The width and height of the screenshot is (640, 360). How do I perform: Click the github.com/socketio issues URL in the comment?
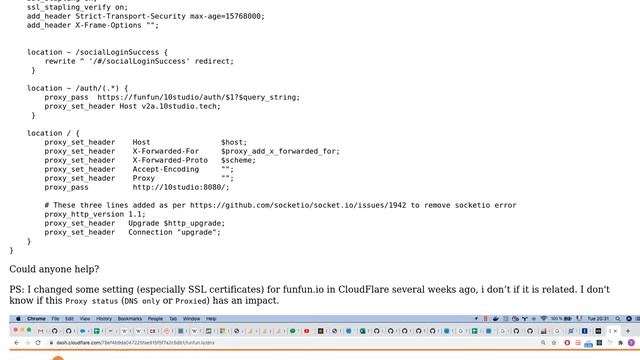coord(298,205)
